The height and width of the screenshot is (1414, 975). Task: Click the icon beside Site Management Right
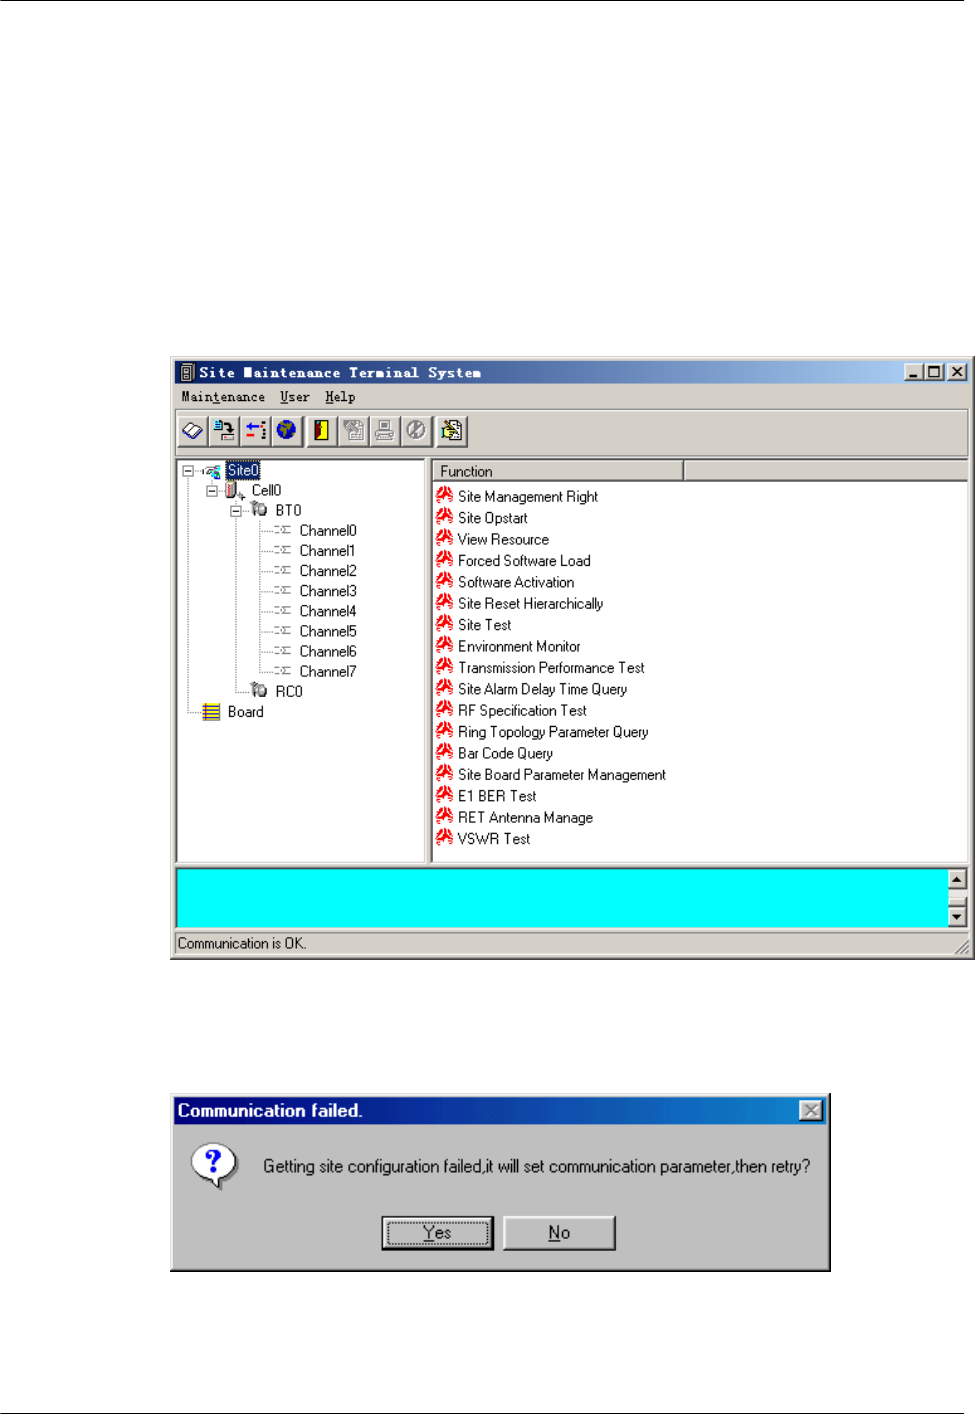[x=445, y=495]
